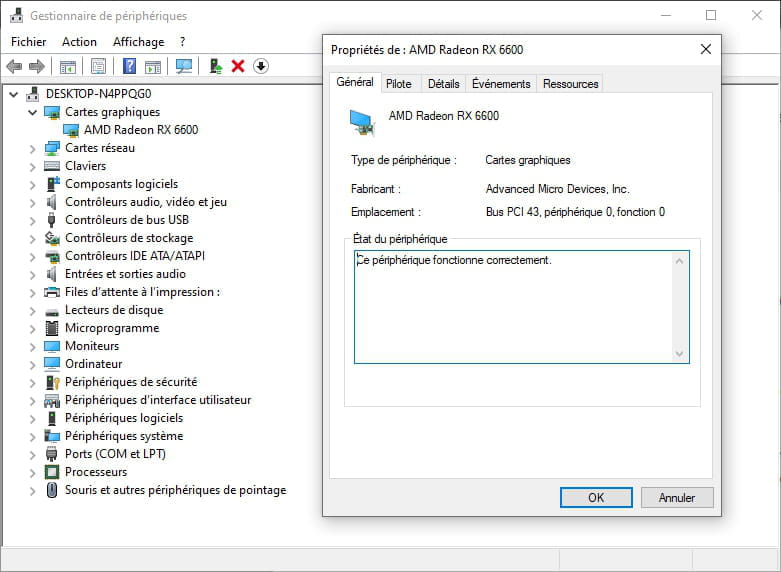Click the Périphériques de sécurité key icon
Screen dimensions: 781x572
pyautogui.click(x=52, y=382)
